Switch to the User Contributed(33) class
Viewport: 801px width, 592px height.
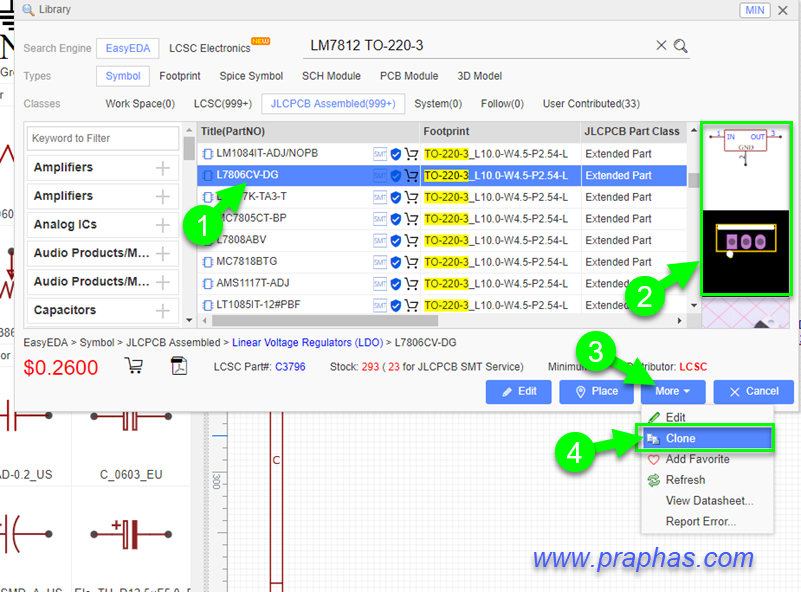591,104
